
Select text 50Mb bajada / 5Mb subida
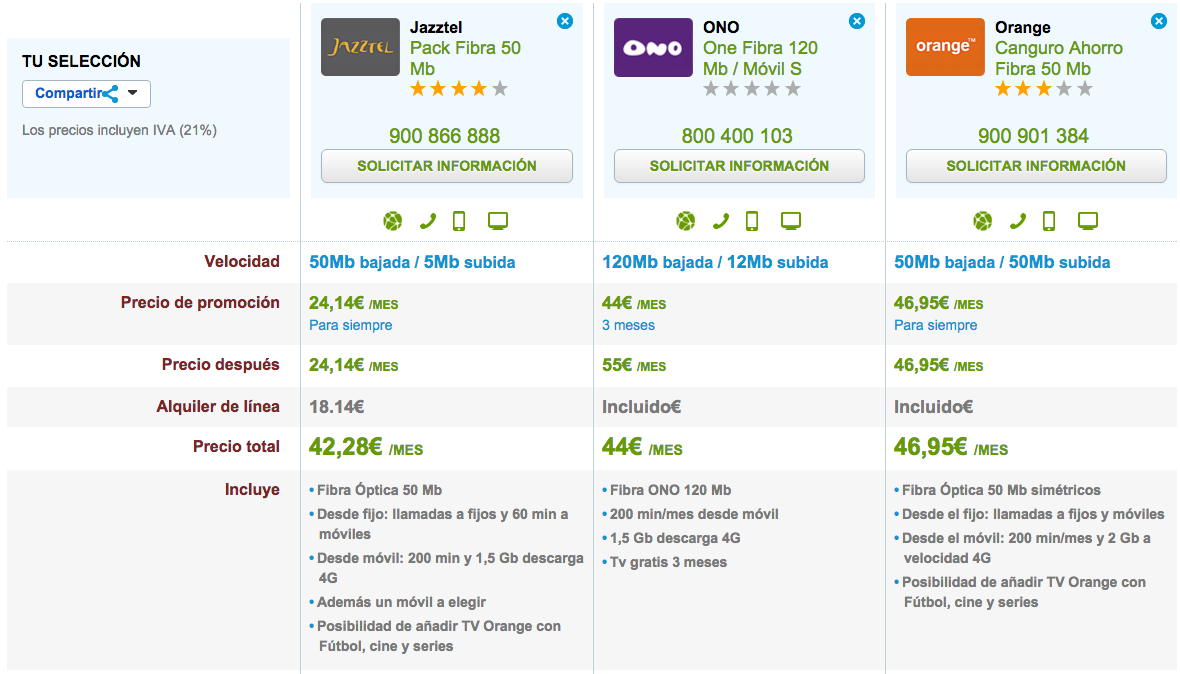point(412,263)
